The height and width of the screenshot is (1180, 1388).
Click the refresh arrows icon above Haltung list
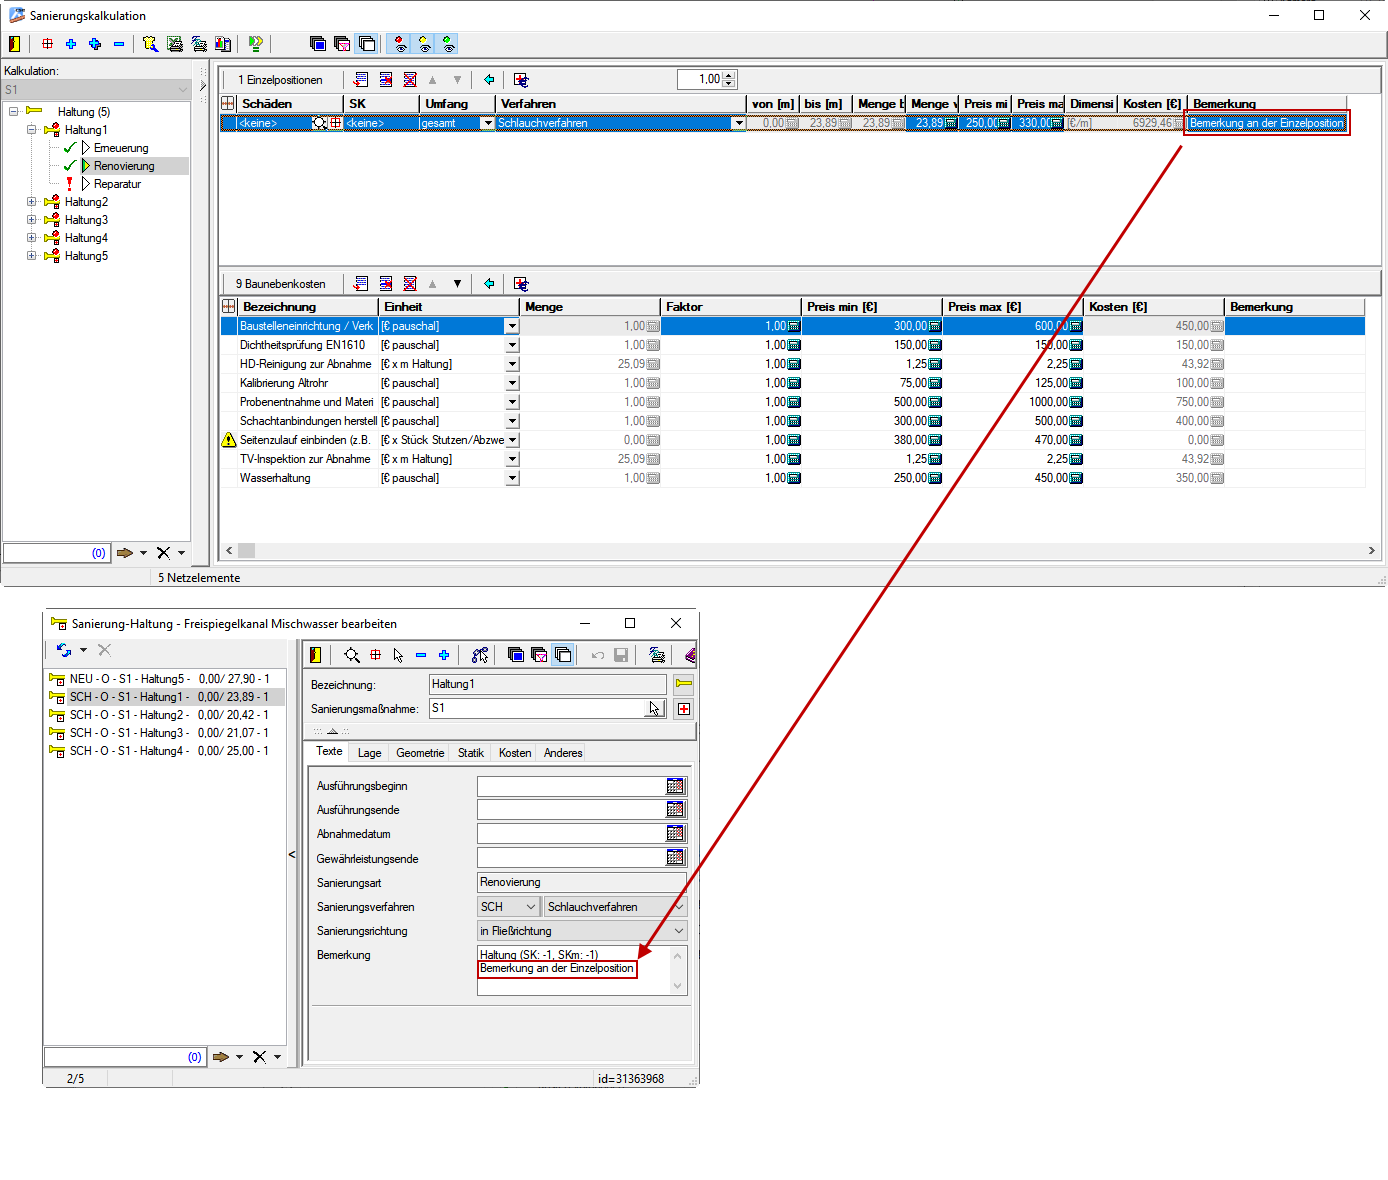point(64,650)
